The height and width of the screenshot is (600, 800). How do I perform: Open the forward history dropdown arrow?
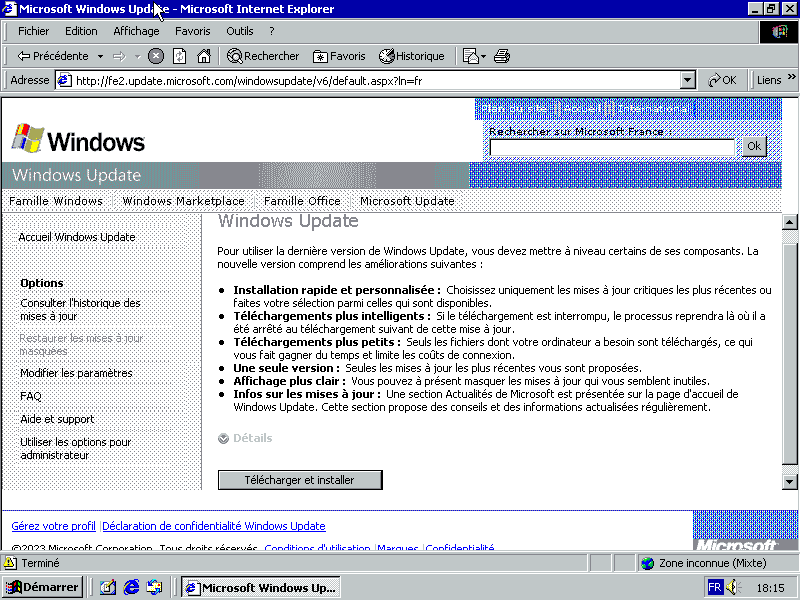pos(137,56)
